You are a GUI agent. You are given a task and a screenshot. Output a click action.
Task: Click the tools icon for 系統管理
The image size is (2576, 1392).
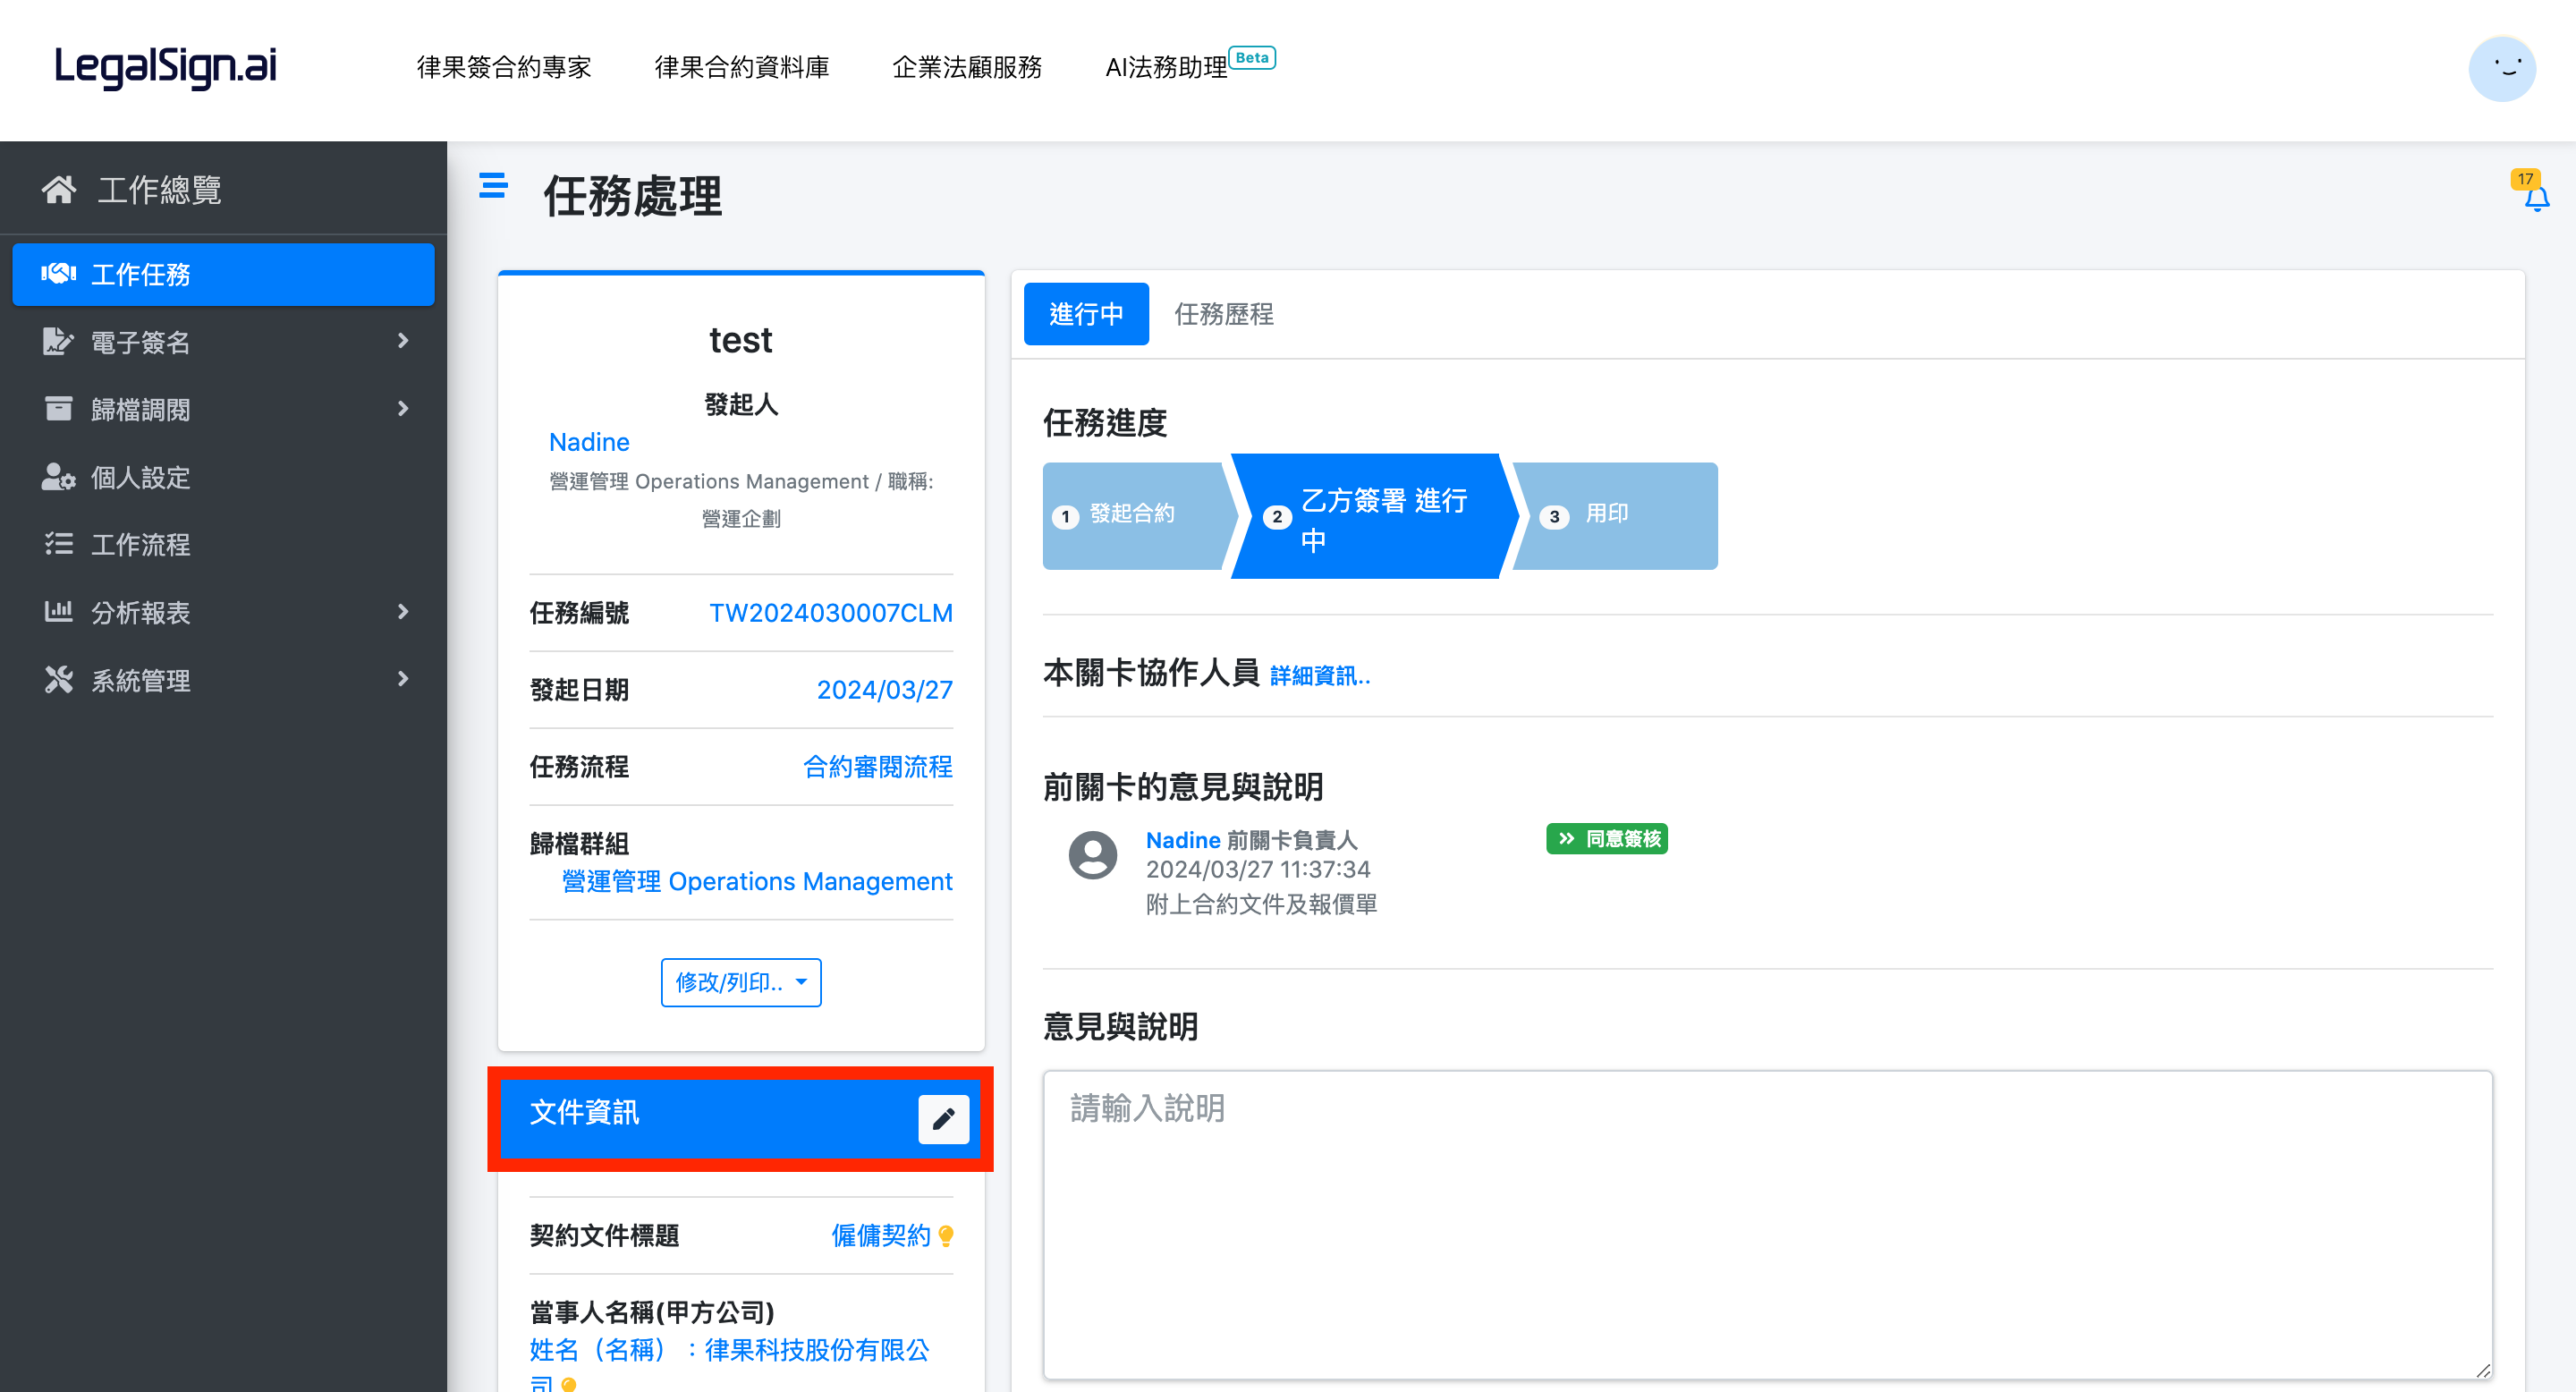point(58,679)
